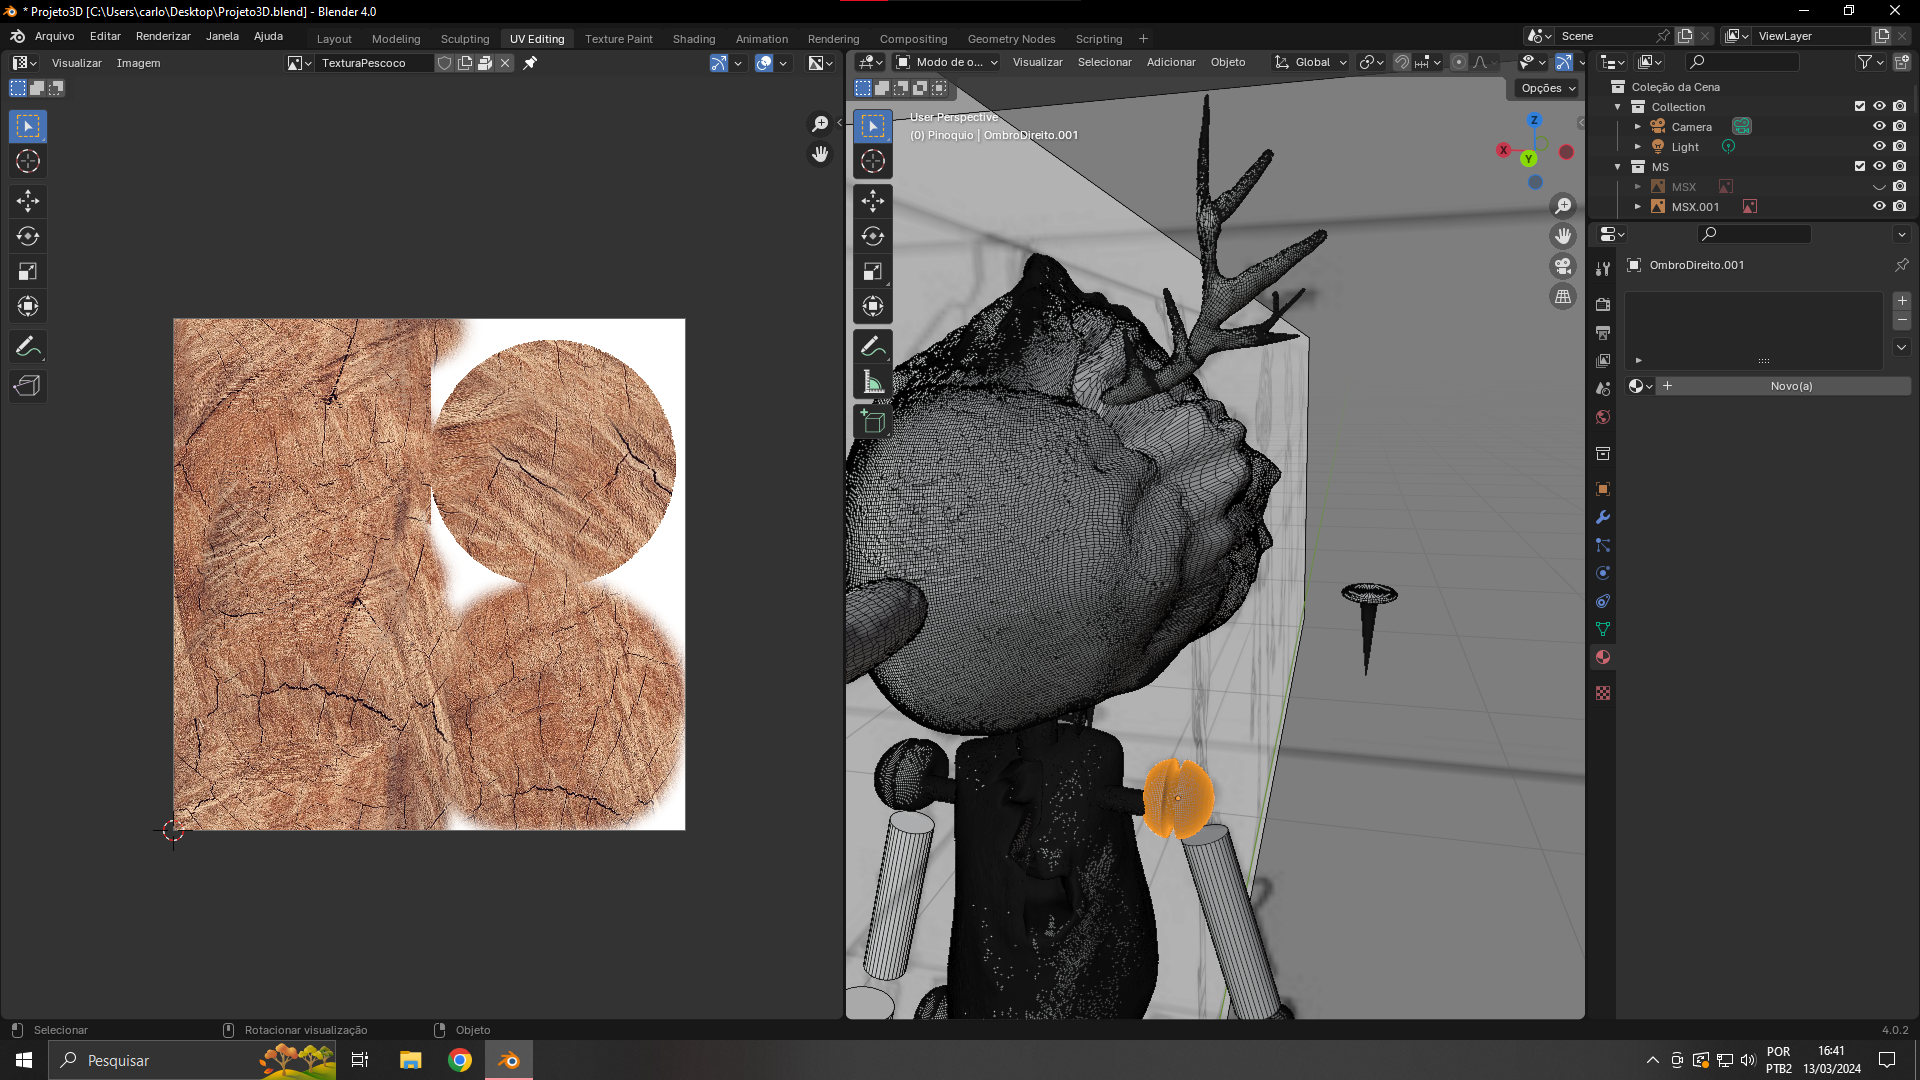Show the hidden MSX object
The height and width of the screenshot is (1080, 1920).
[1879, 187]
